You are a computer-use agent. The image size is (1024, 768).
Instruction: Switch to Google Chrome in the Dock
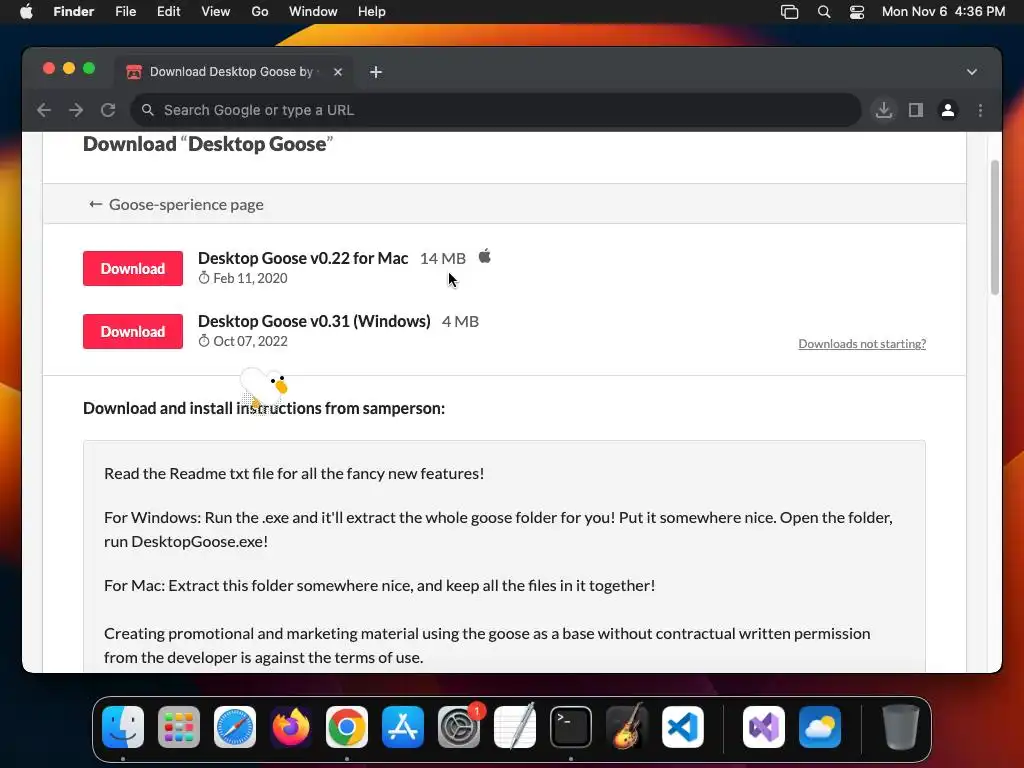(x=347, y=727)
